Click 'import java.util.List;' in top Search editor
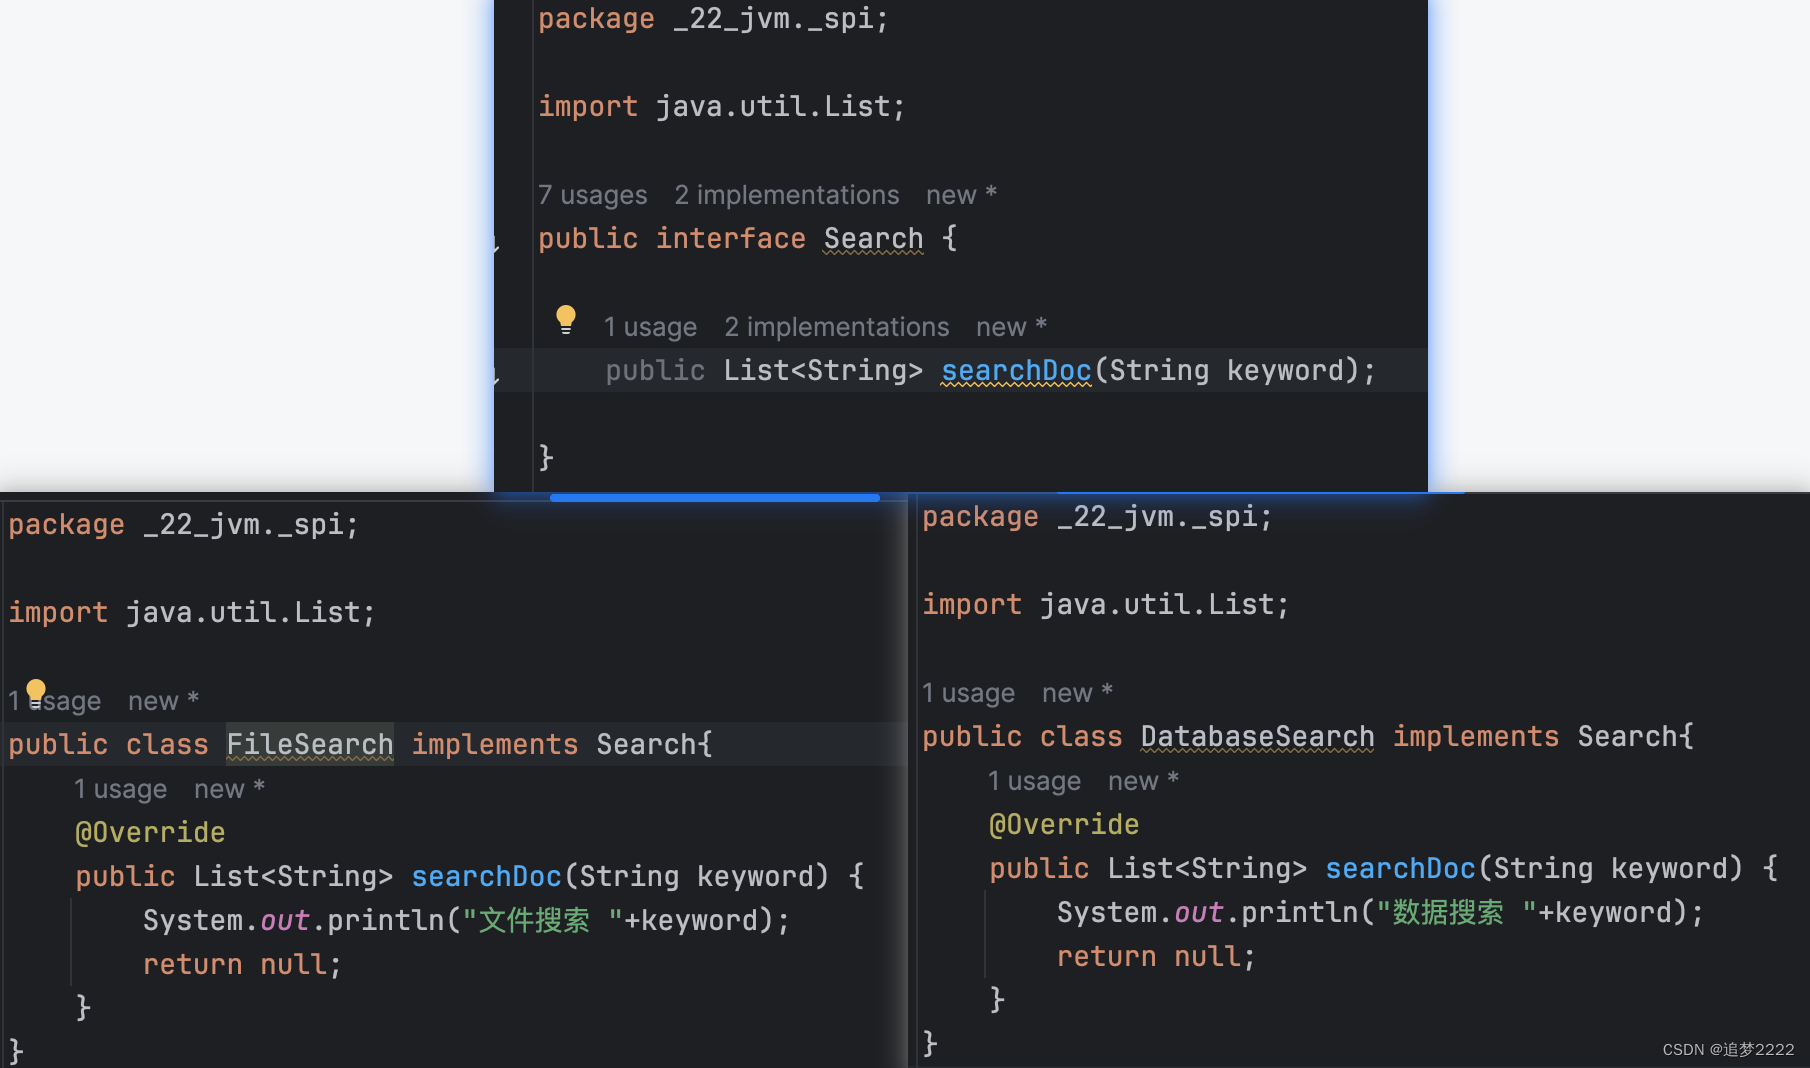Image resolution: width=1810 pixels, height=1068 pixels. coord(722,107)
